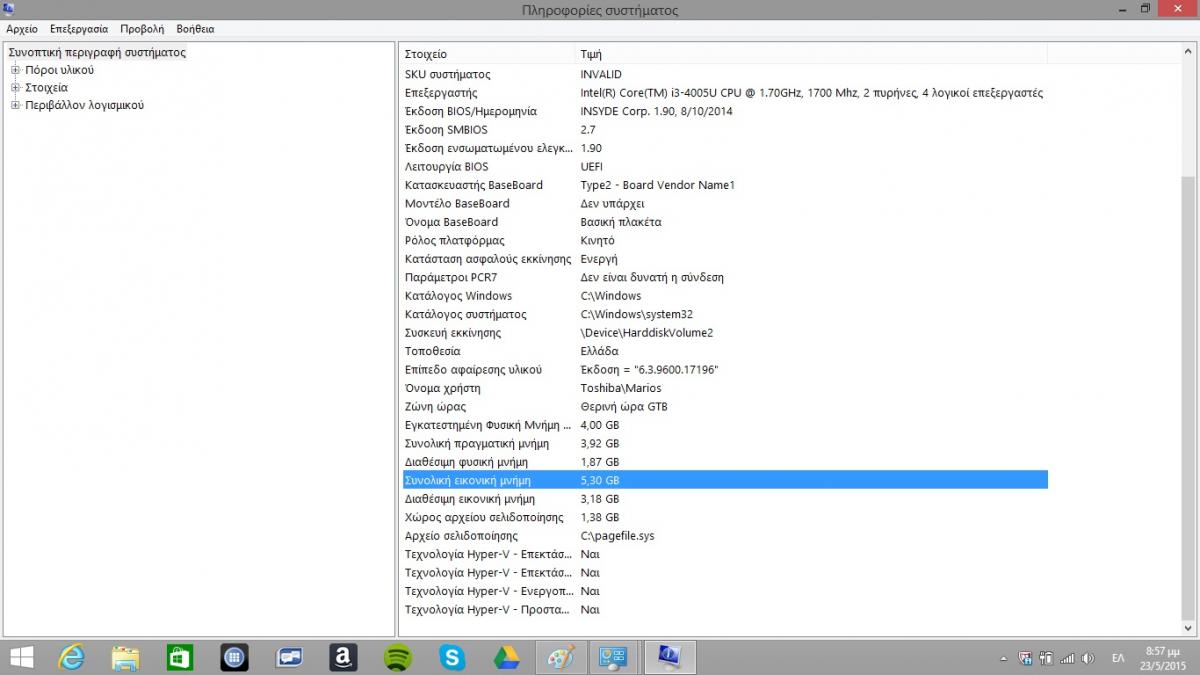Open the Προβολή menu
Viewport: 1200px width, 675px height.
coord(142,29)
